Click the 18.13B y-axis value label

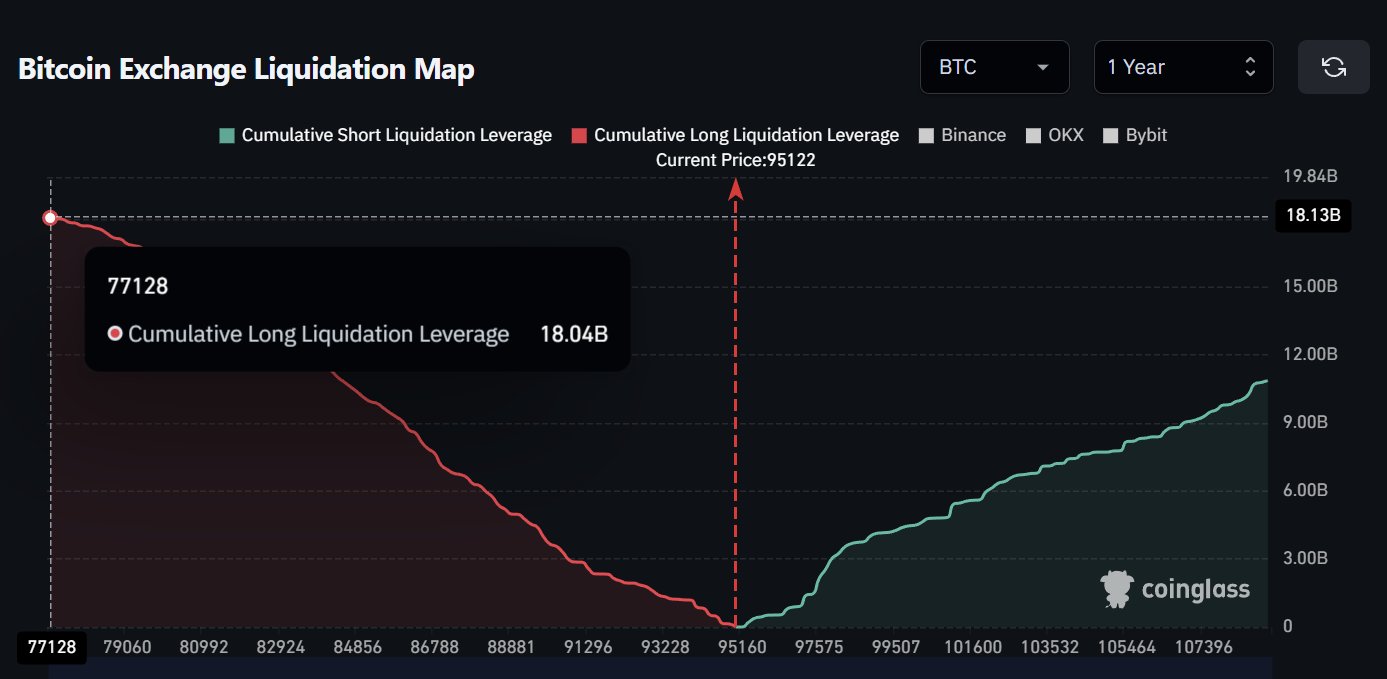pos(1313,216)
